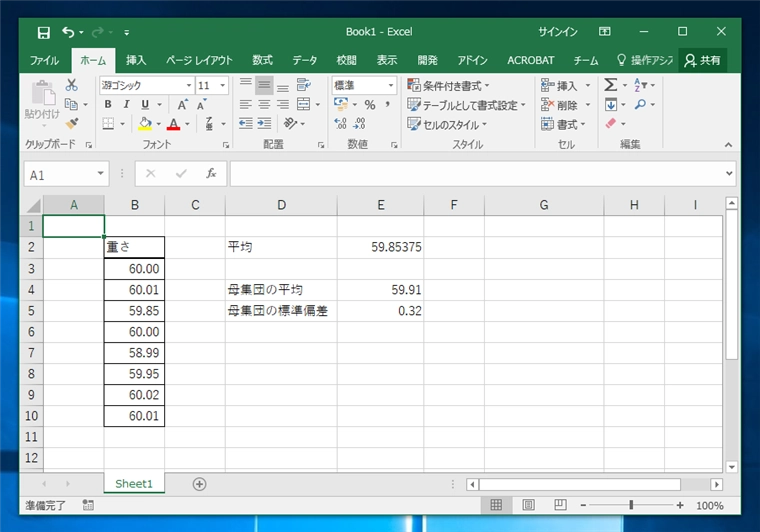This screenshot has width=760, height=532.
Task: Toggle Bold formatting
Action: [x=108, y=104]
